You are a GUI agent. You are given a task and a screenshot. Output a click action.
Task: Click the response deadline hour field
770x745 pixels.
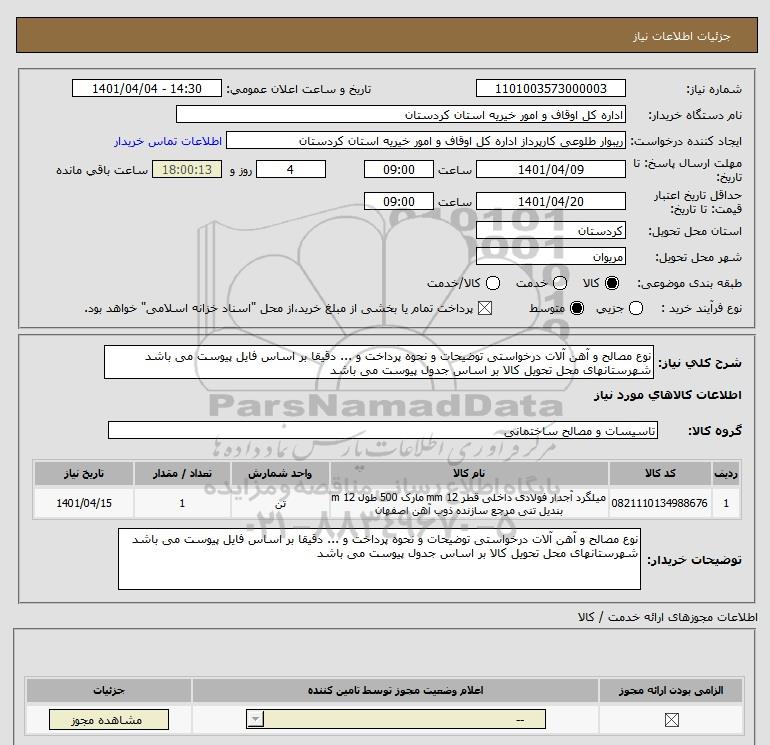point(399,169)
